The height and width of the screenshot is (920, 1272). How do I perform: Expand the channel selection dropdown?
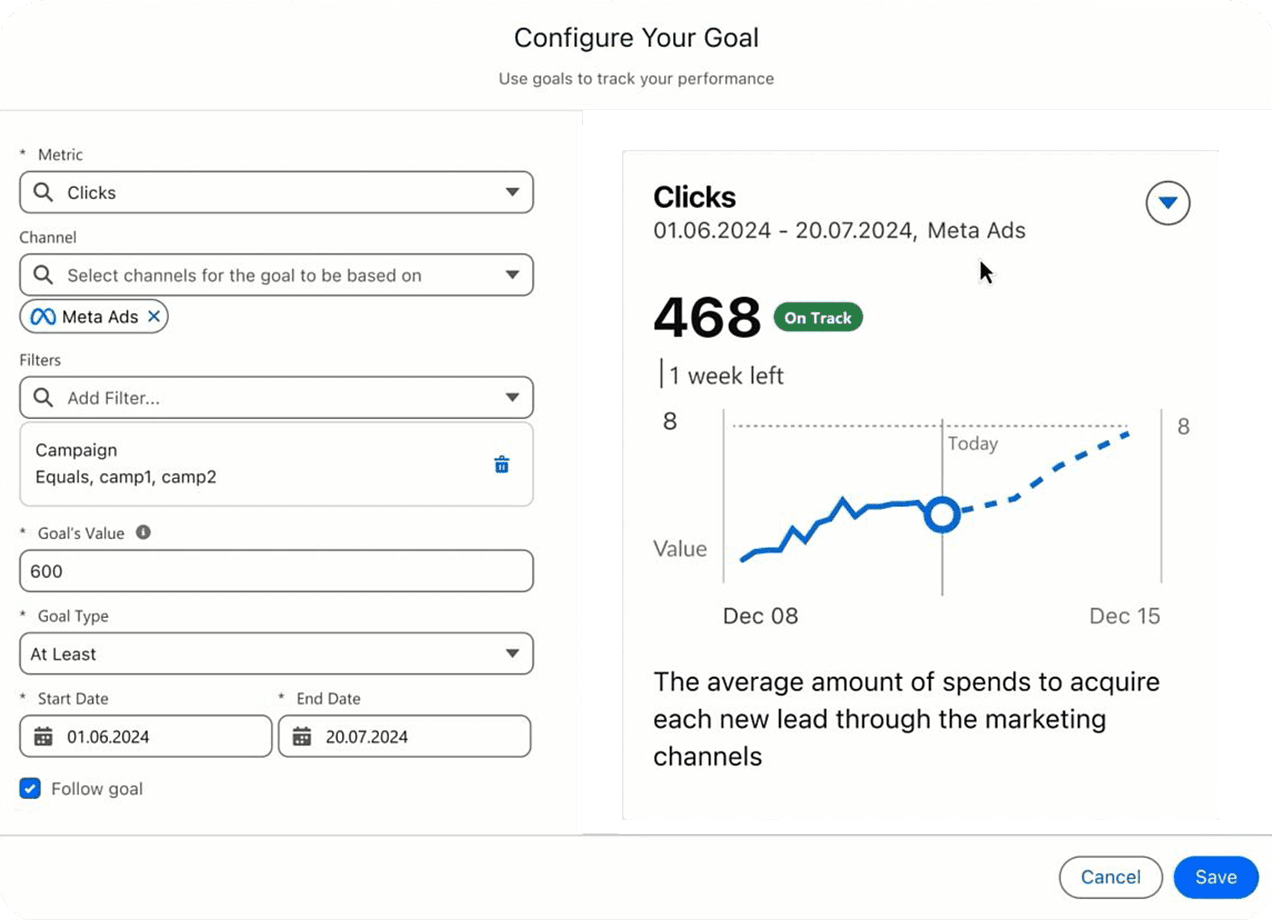(513, 275)
